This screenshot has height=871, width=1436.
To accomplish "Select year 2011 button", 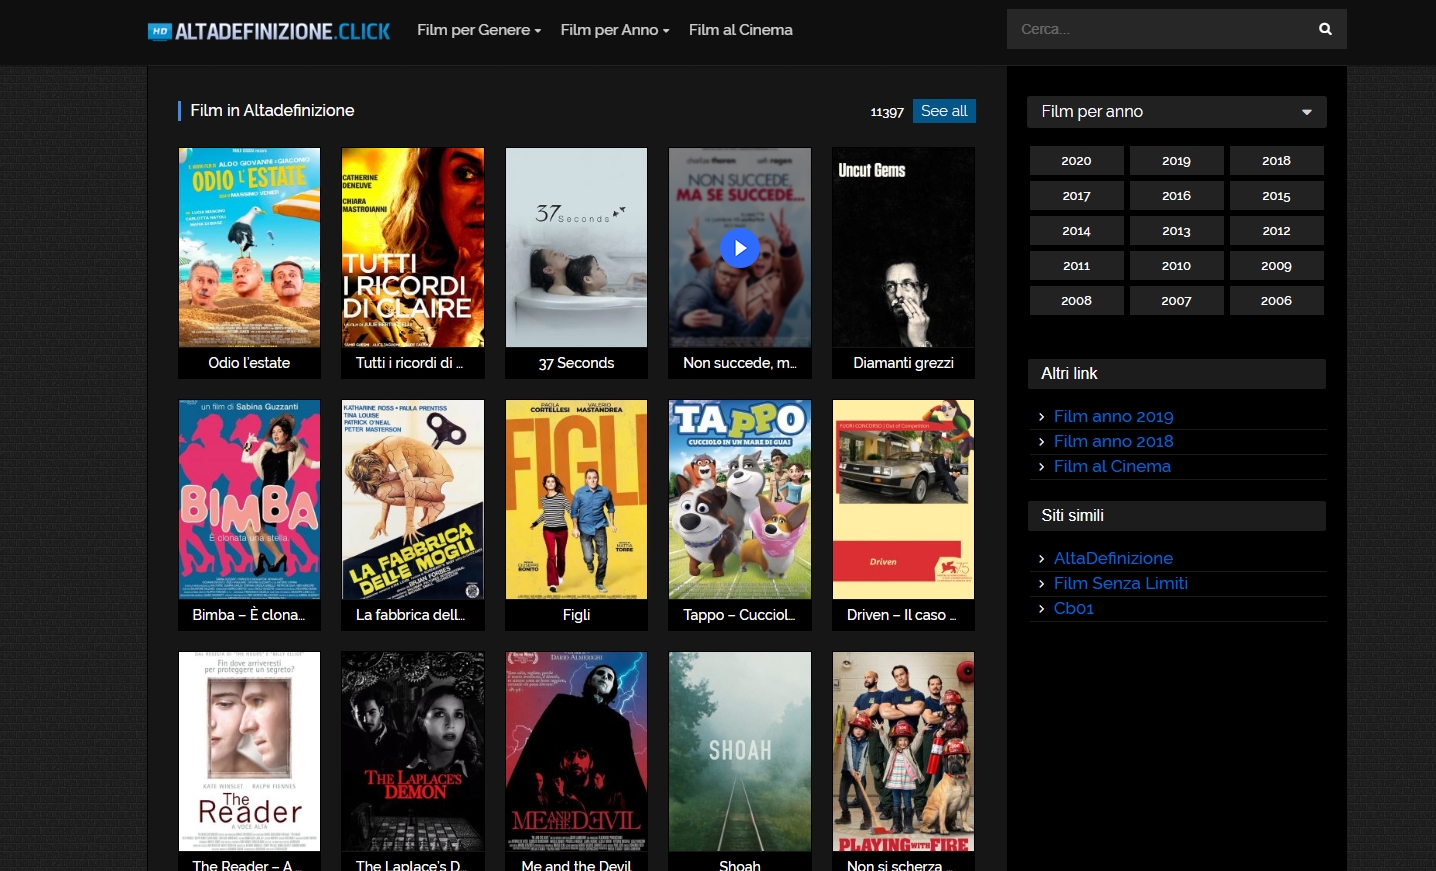I will [1077, 266].
